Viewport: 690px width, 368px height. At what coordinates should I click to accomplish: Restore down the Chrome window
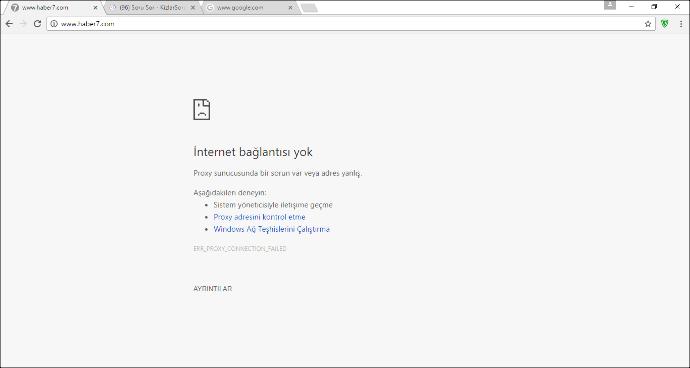(x=654, y=7)
